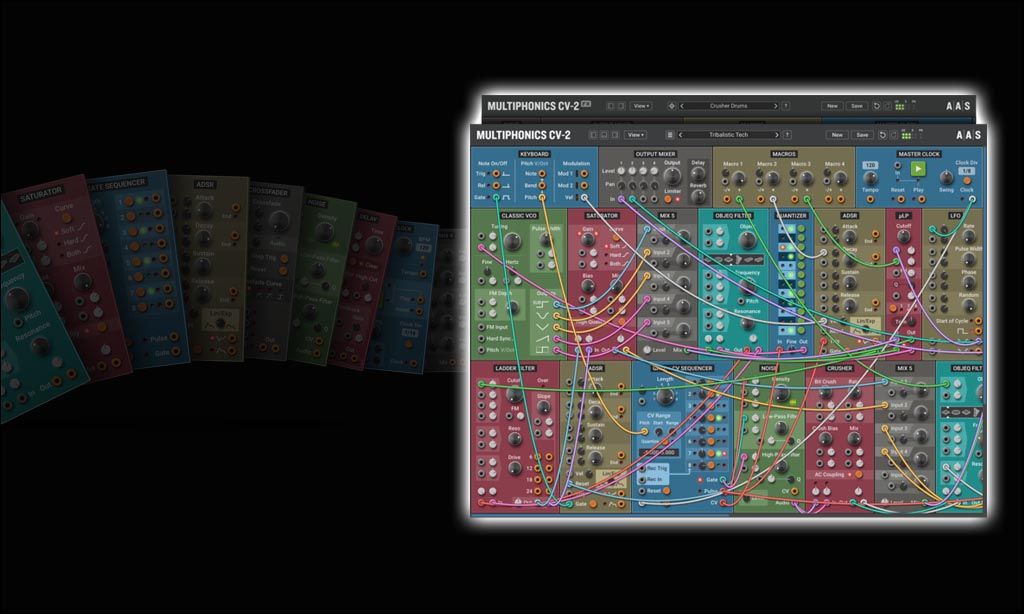Click the FM Input jack in Classic VCO

[x=480, y=327]
